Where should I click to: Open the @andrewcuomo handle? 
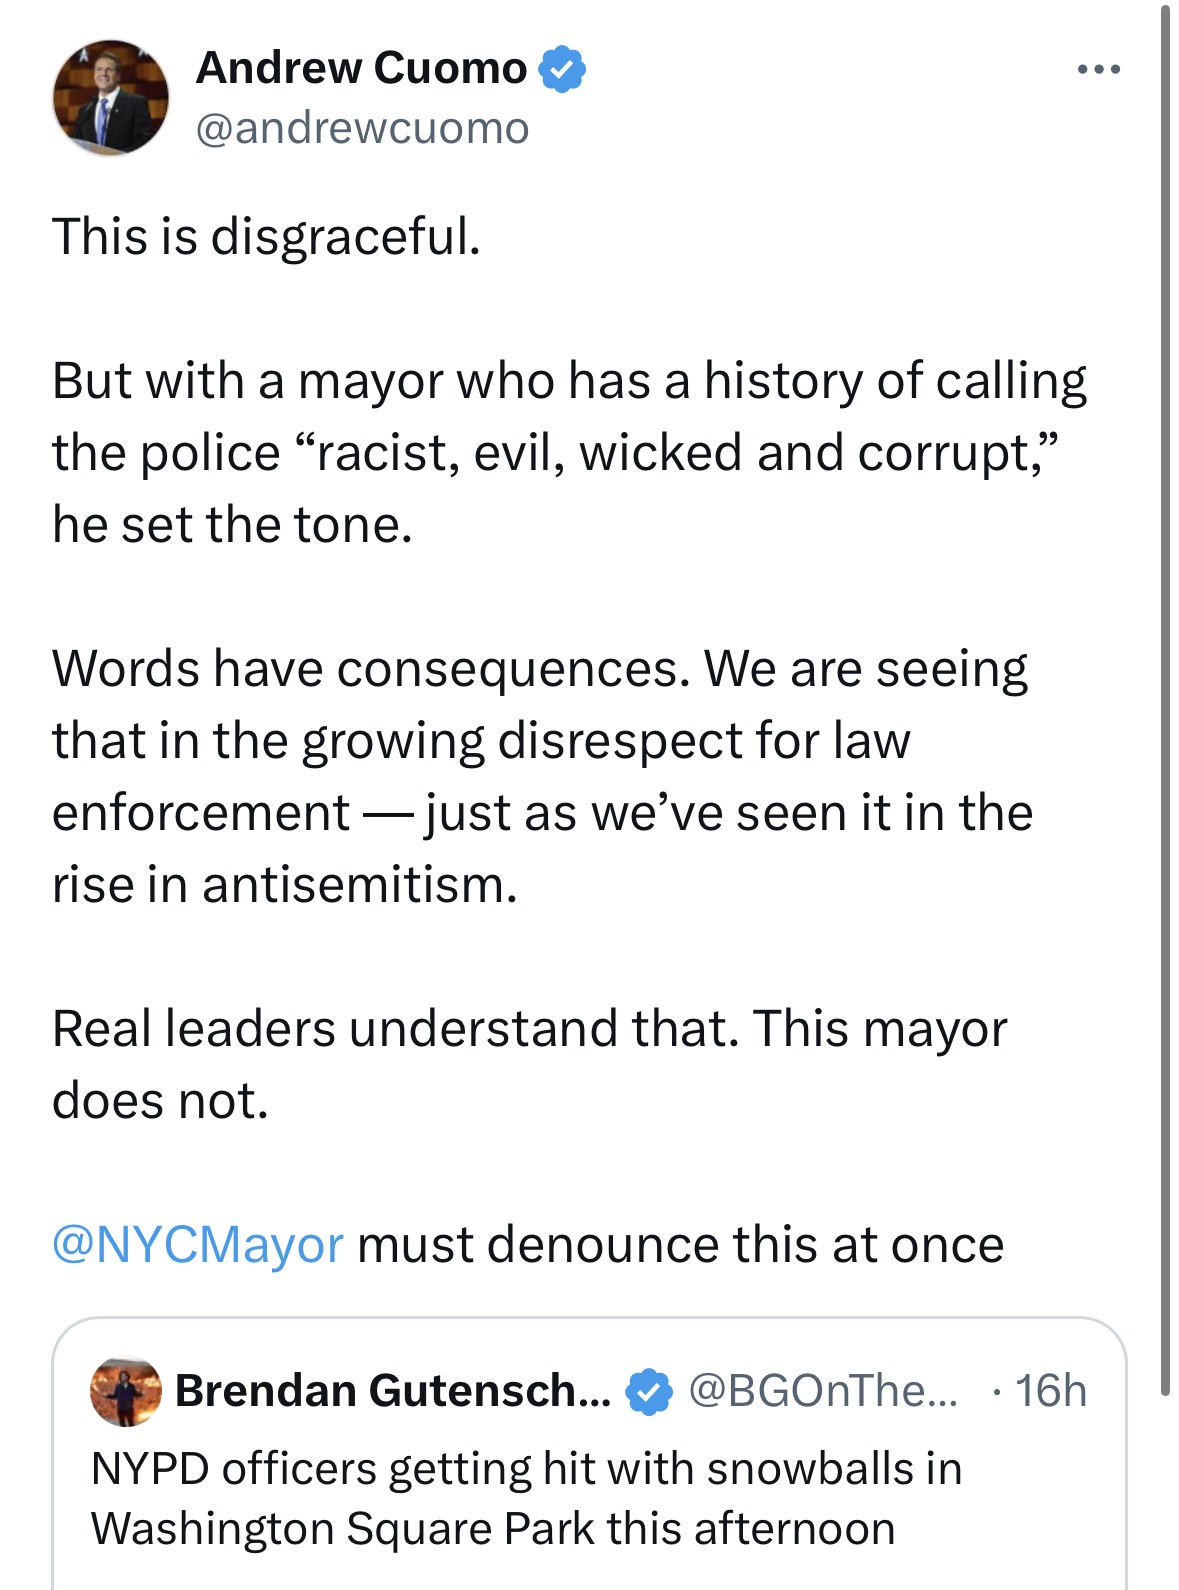pyautogui.click(x=362, y=128)
